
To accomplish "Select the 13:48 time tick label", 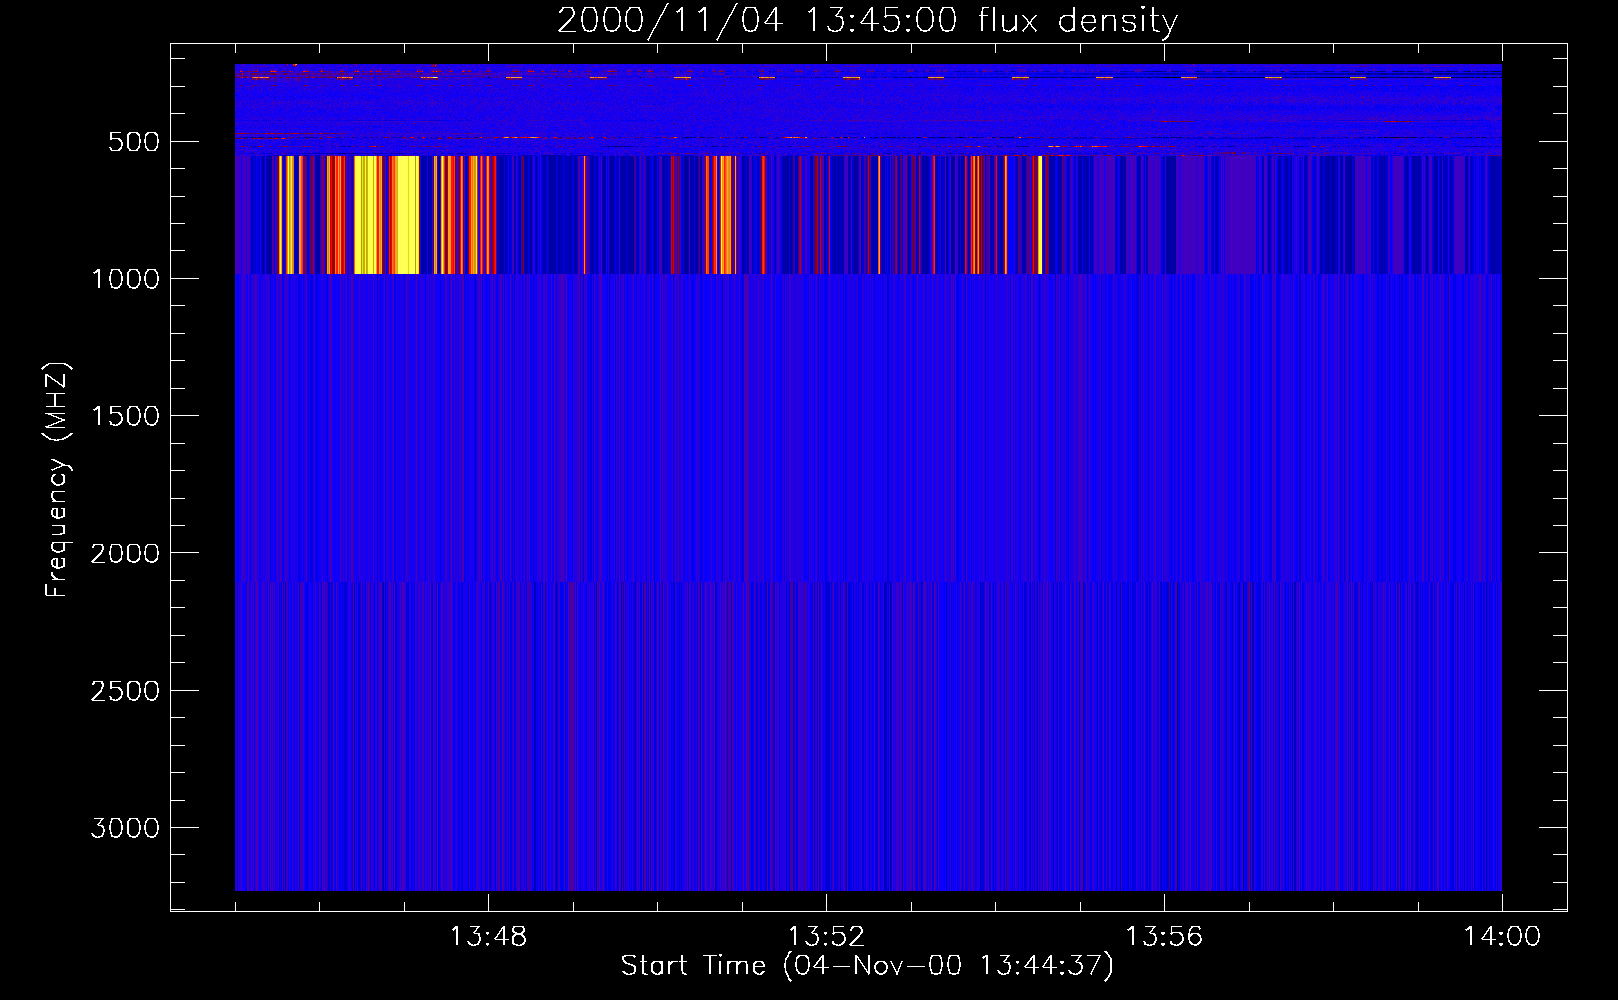I will 488,937.
